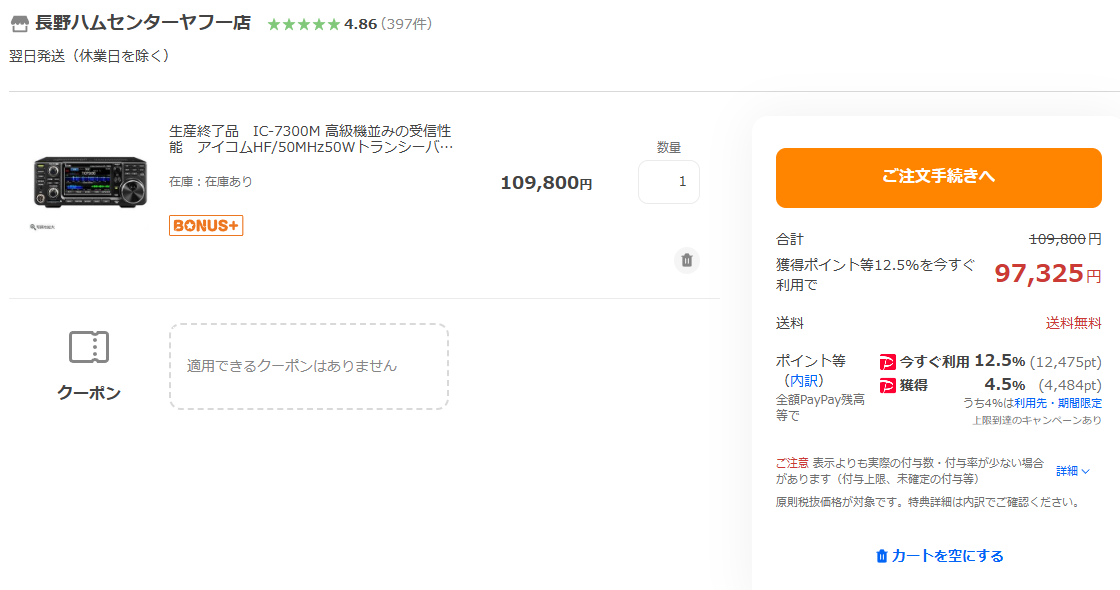1120x590 pixels.
Task: Open the 内訳 points breakdown link
Action: tap(804, 381)
